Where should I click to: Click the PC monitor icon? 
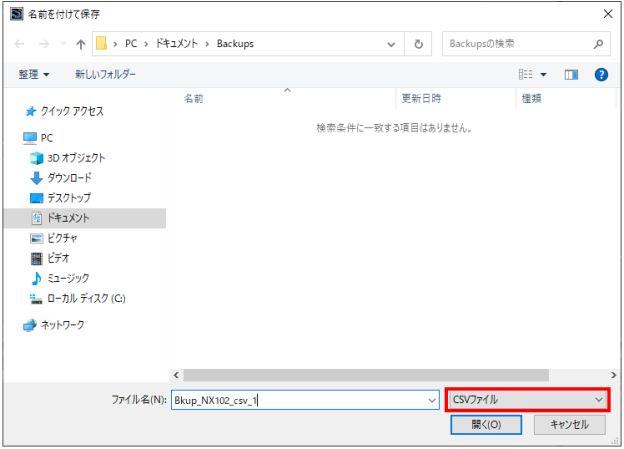tap(30, 138)
